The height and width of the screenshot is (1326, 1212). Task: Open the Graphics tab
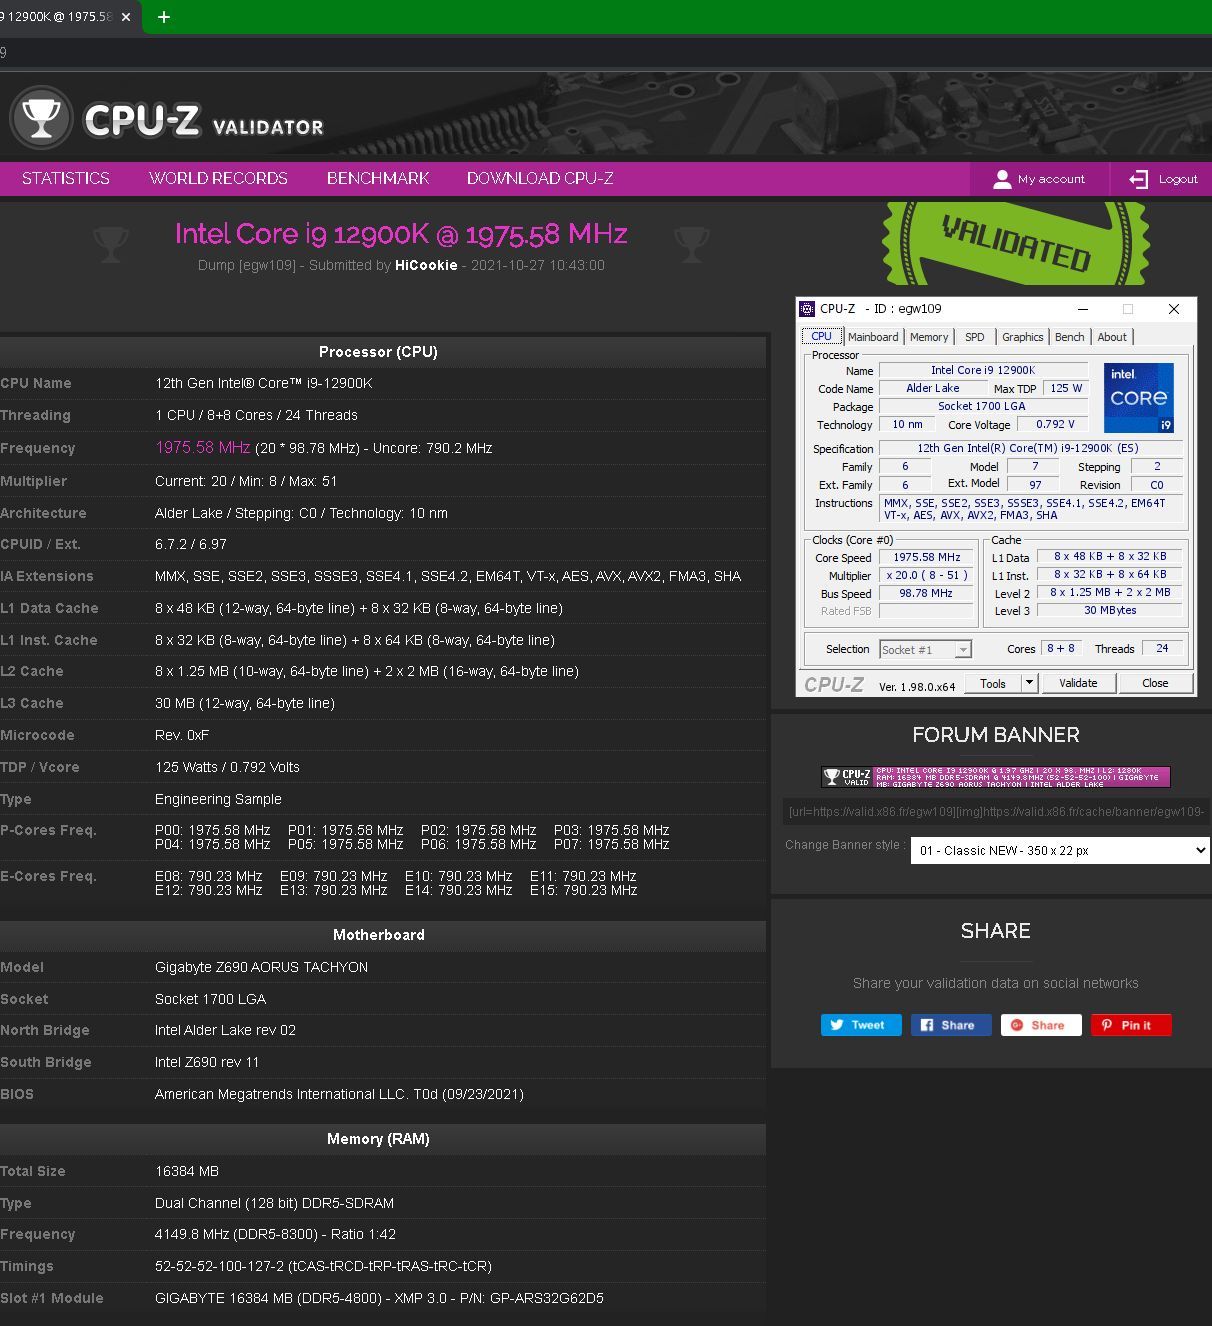pyautogui.click(x=1022, y=337)
